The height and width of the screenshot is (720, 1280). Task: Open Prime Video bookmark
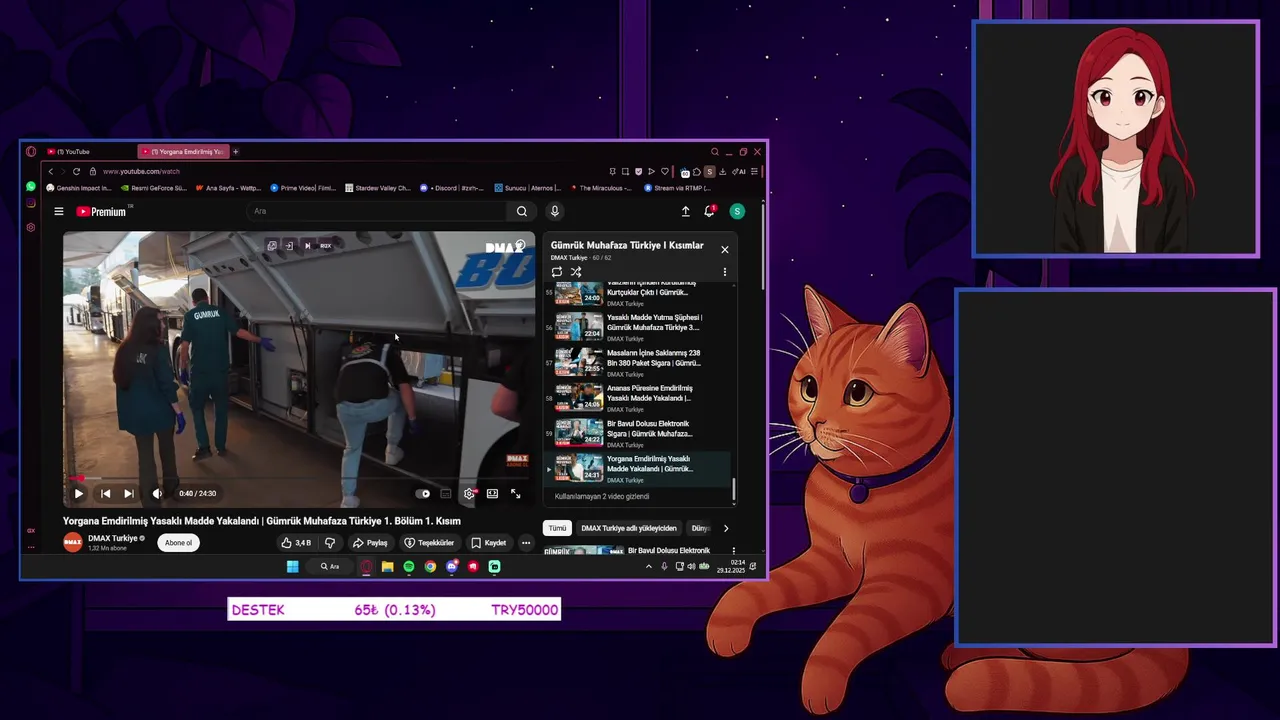pos(304,188)
